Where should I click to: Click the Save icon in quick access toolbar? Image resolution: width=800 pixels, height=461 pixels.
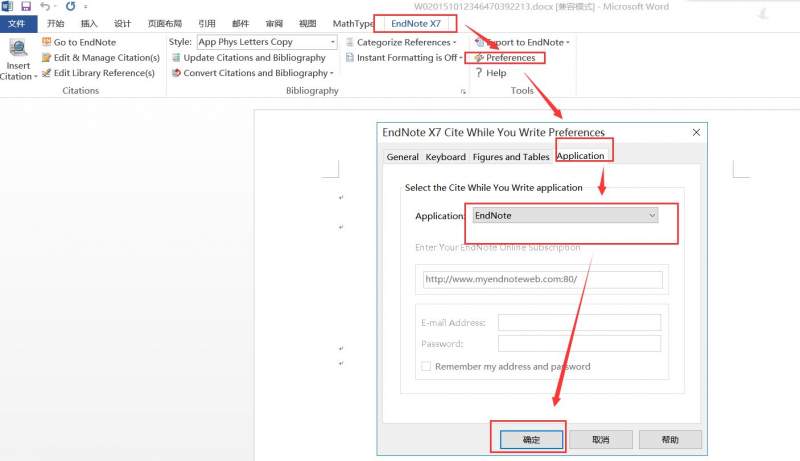(26, 6)
